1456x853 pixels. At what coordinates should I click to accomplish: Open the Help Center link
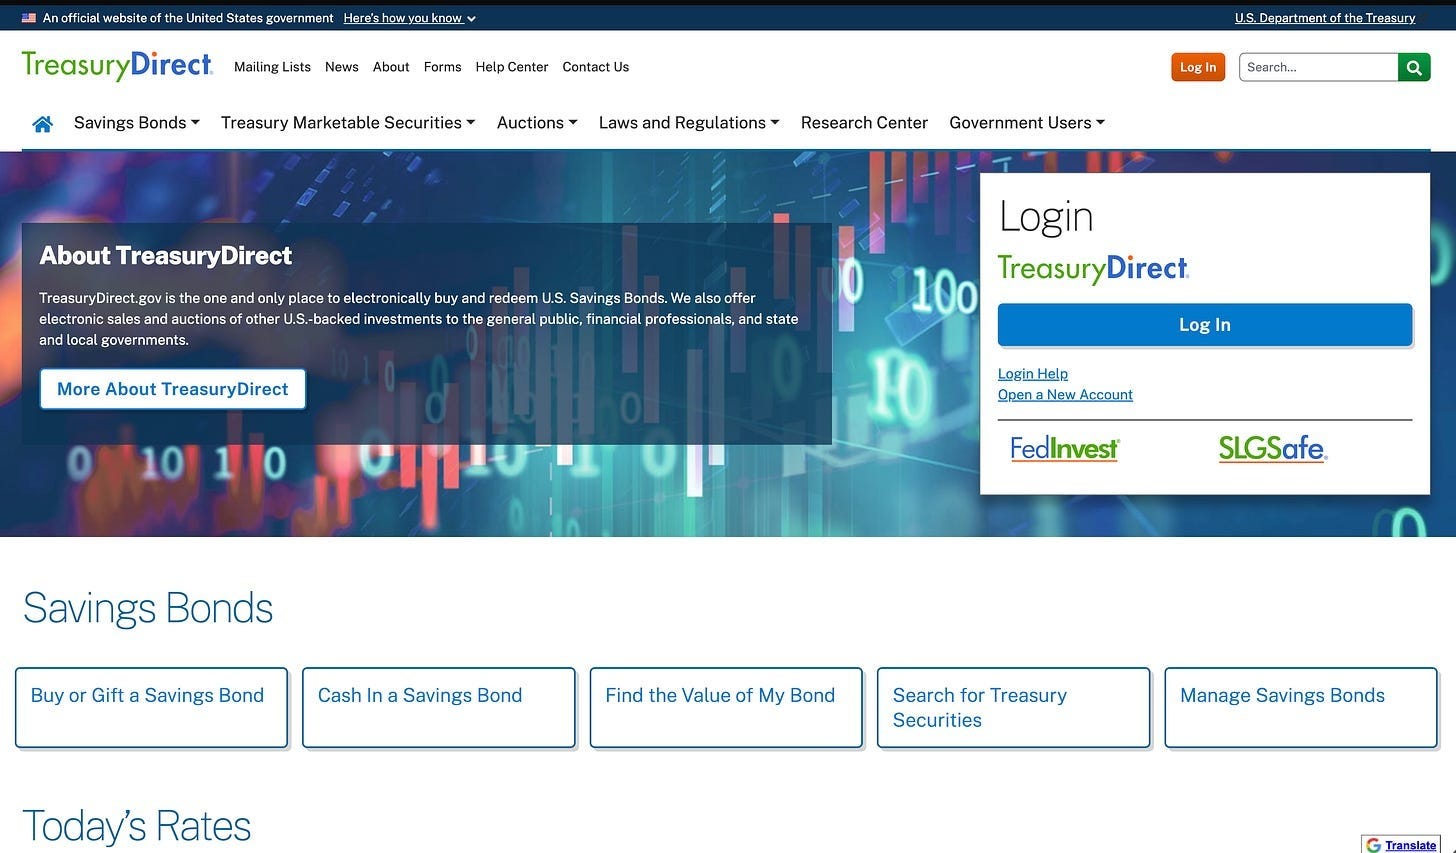[x=512, y=67]
